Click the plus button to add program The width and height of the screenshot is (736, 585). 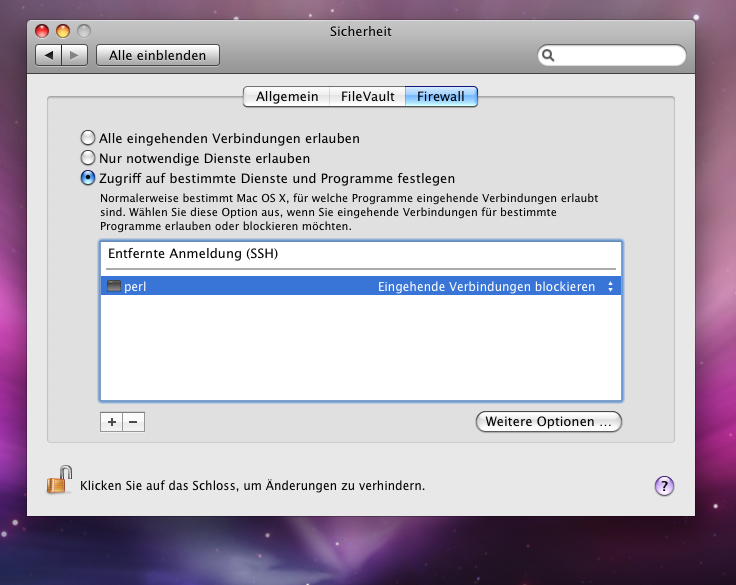(111, 422)
